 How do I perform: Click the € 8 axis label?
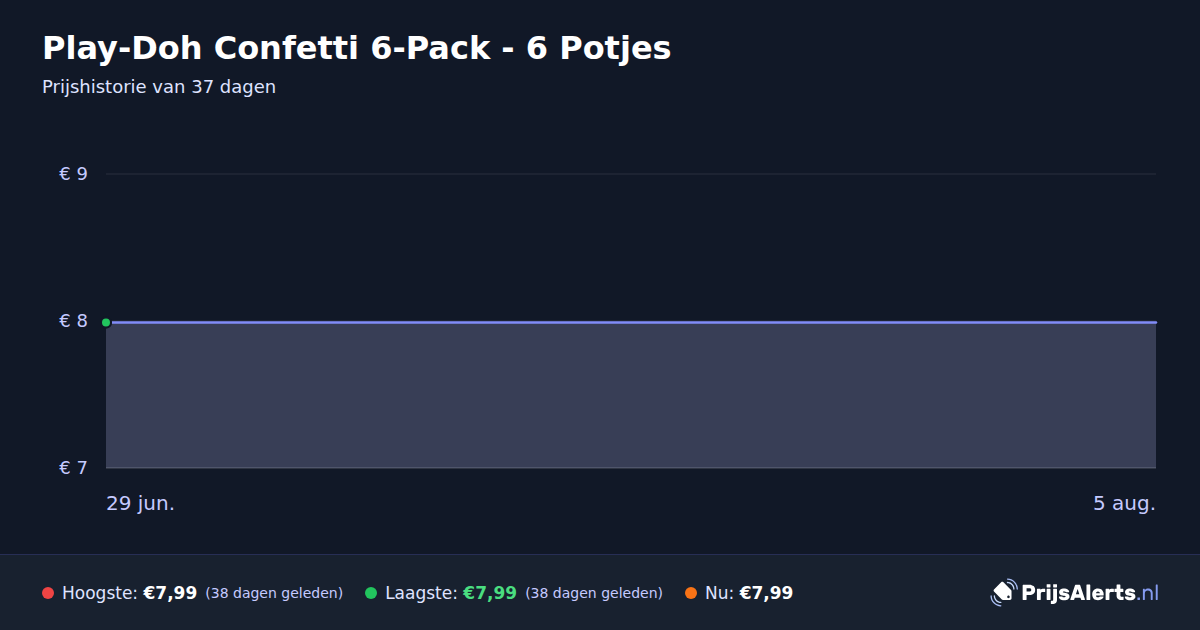[74, 321]
